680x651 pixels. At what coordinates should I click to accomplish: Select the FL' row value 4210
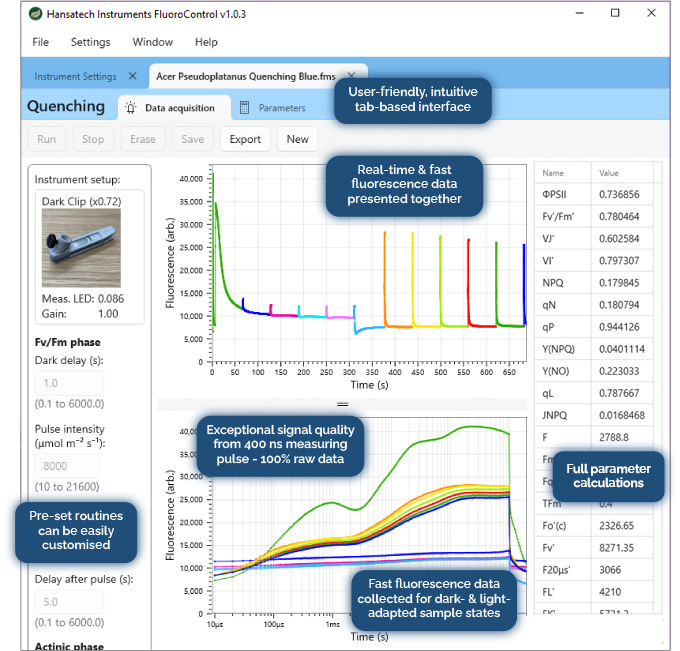coord(610,592)
